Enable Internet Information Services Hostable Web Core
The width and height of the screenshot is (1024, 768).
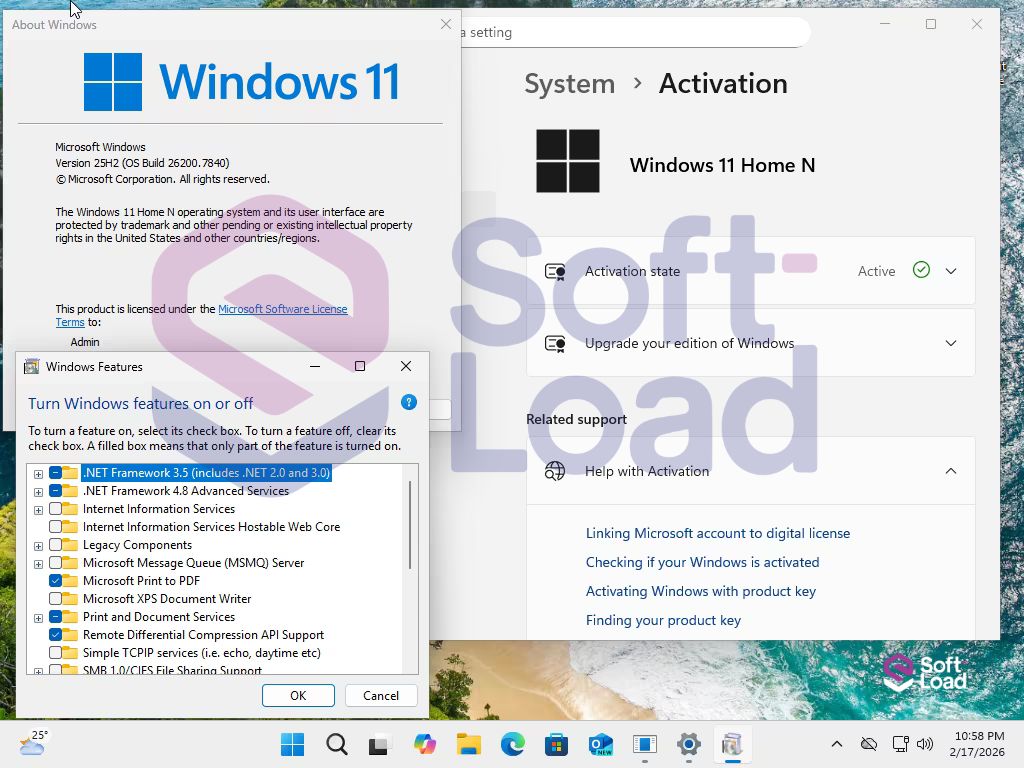(x=56, y=526)
